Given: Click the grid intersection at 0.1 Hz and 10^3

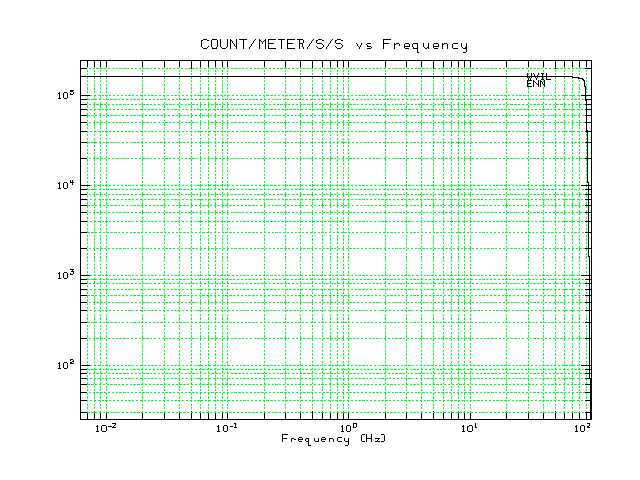Looking at the screenshot, I should [226, 276].
